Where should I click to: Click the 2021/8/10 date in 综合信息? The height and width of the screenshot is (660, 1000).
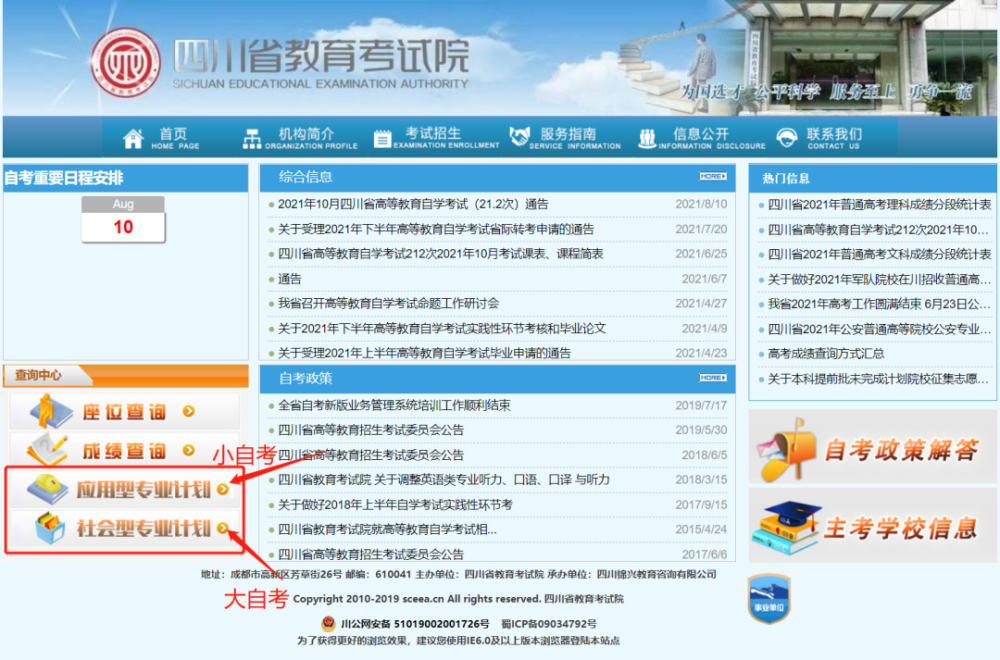701,204
